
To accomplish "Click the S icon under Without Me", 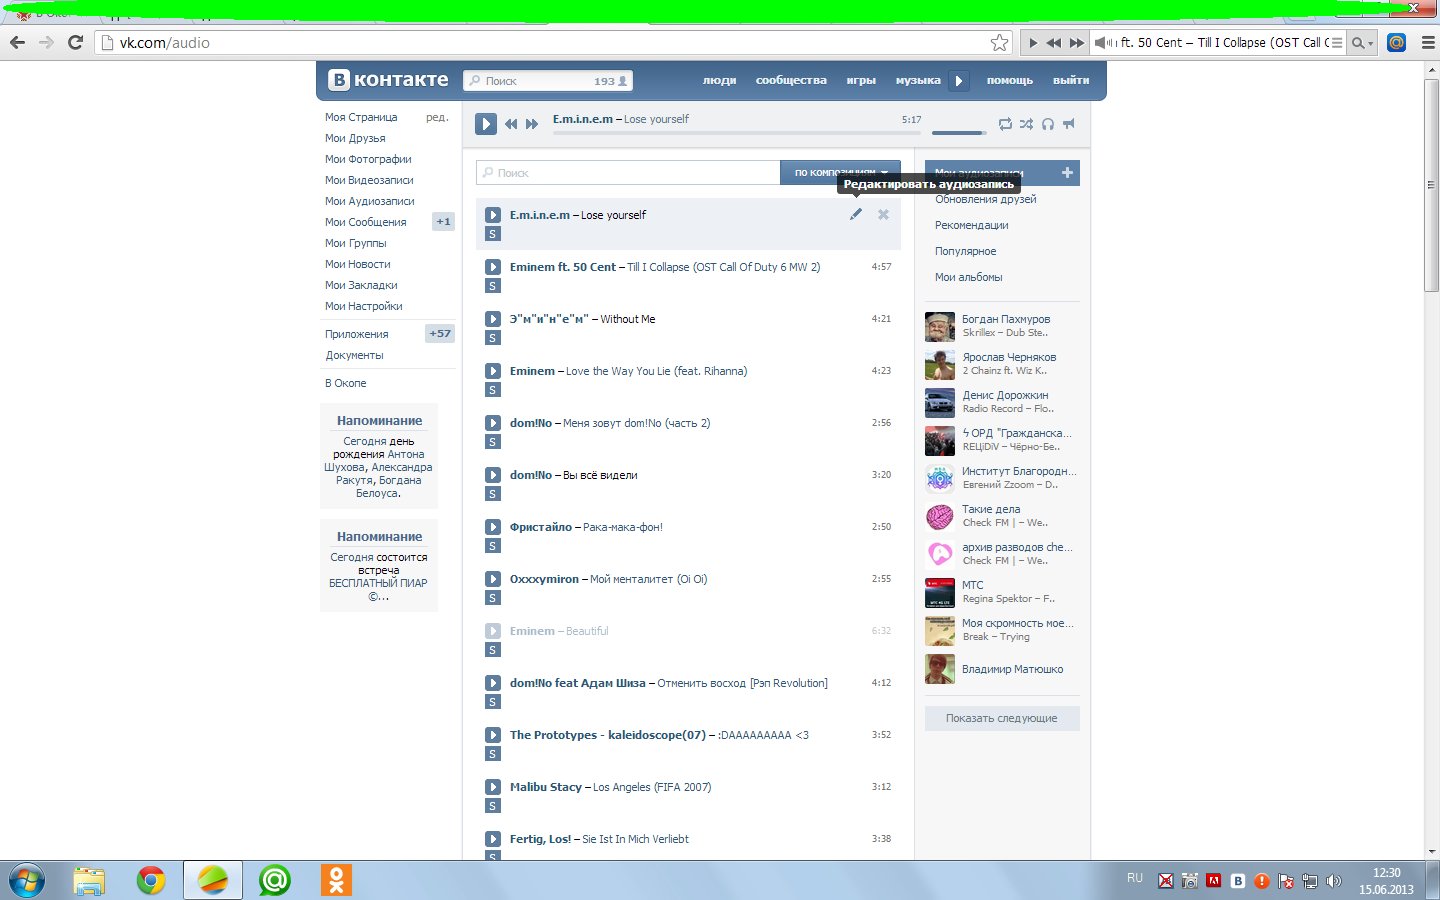I will pos(492,338).
